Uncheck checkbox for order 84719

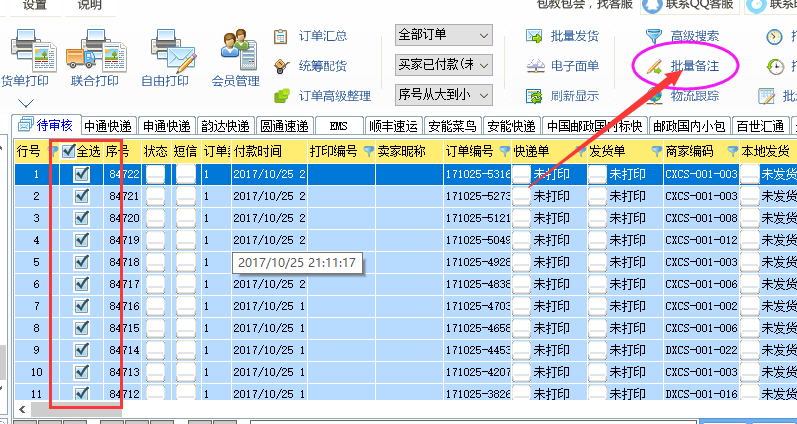(x=81, y=240)
